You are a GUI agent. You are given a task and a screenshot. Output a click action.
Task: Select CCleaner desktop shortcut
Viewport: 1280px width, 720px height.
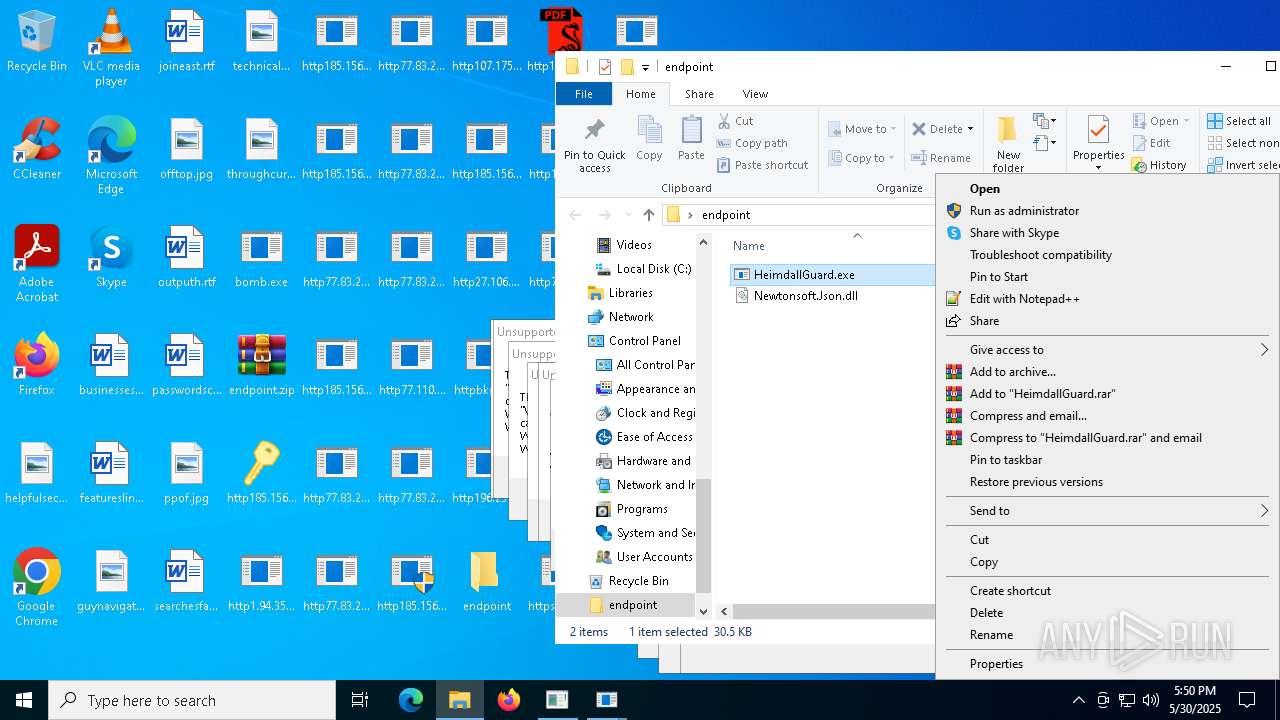tap(37, 150)
